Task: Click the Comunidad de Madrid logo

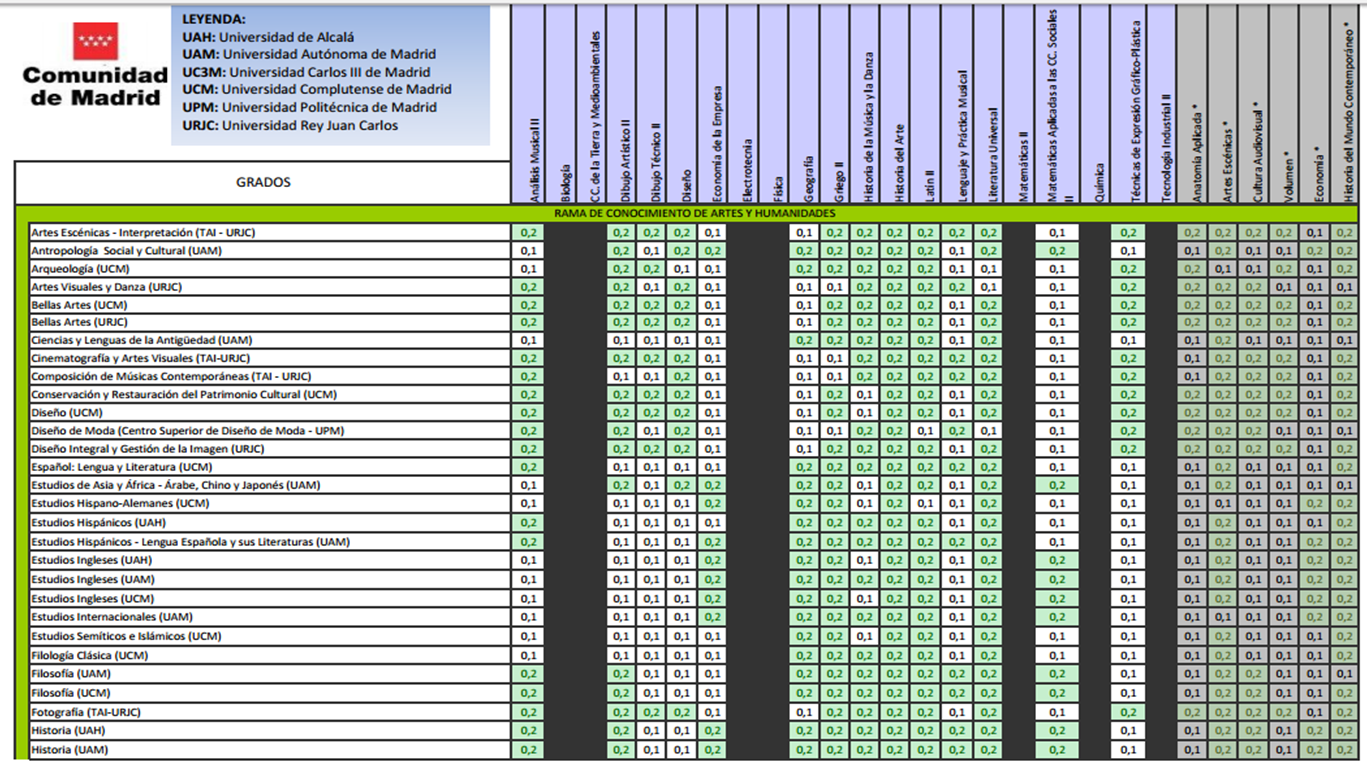Action: (95, 67)
